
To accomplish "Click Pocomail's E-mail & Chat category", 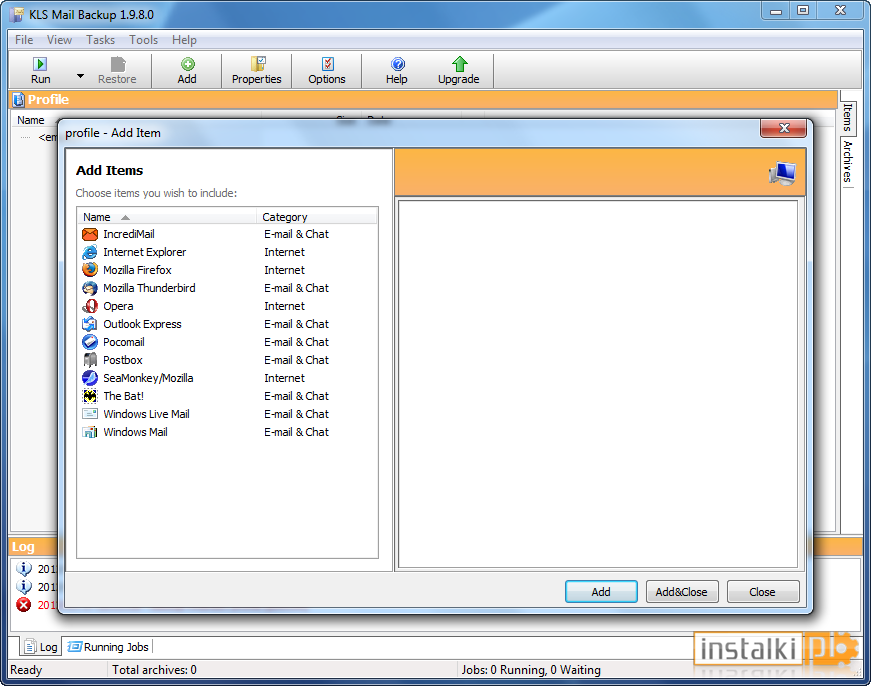I will click(x=297, y=342).
